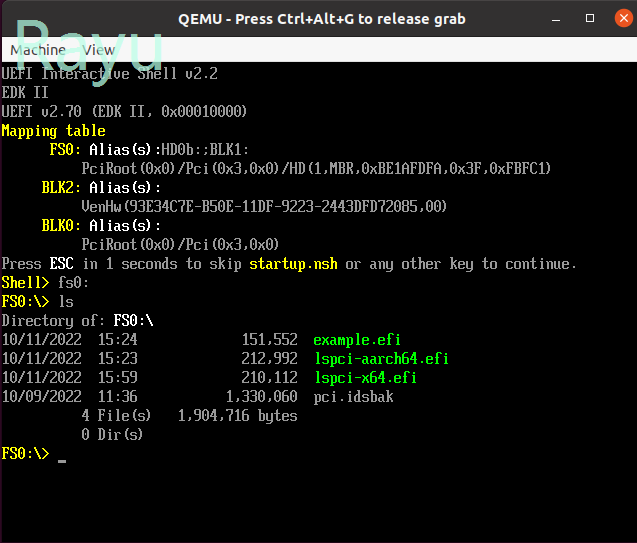Click the blinking cursor at last prompt

[62, 461]
